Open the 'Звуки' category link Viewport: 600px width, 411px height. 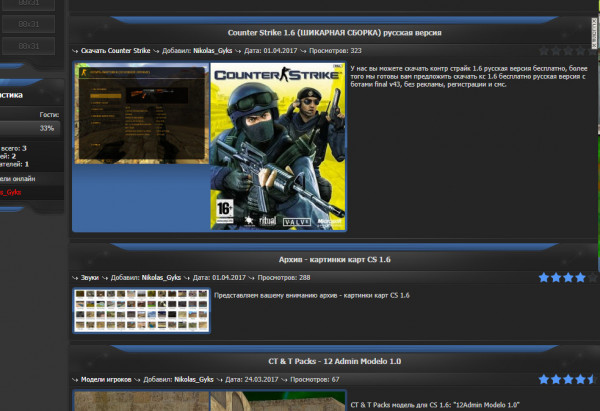pyautogui.click(x=90, y=278)
